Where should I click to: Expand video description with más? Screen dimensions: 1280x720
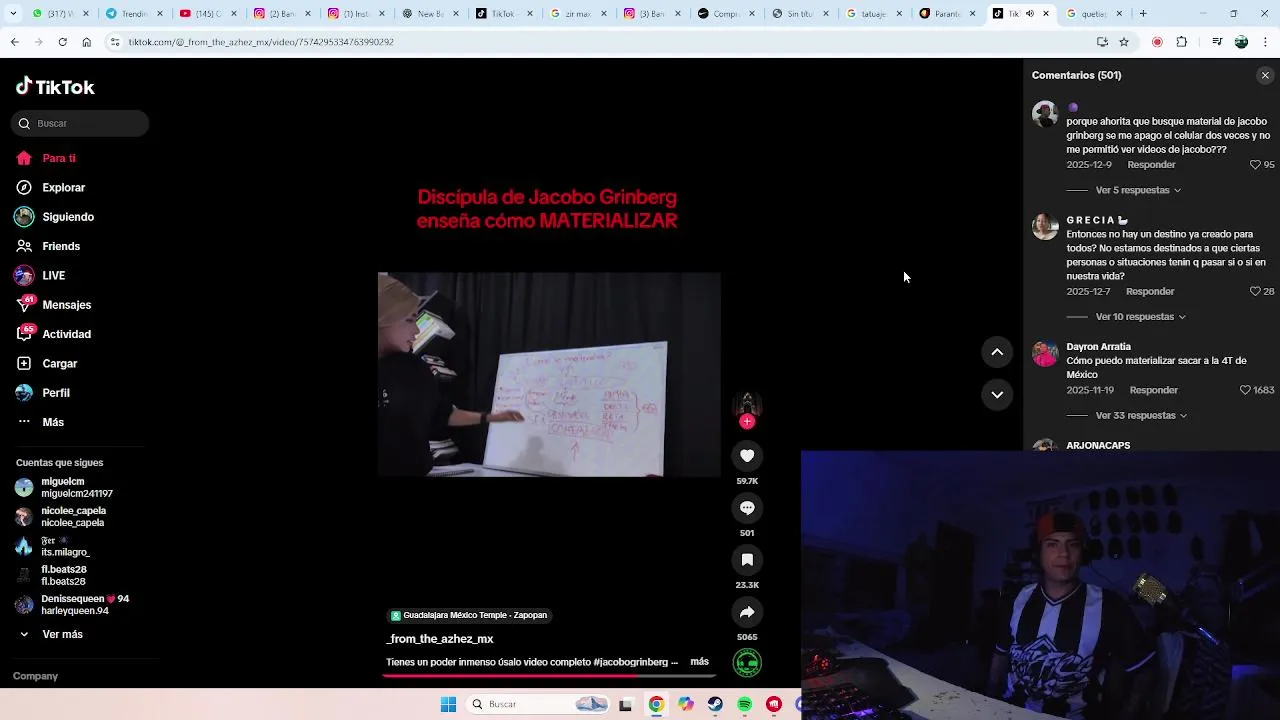[x=699, y=662]
